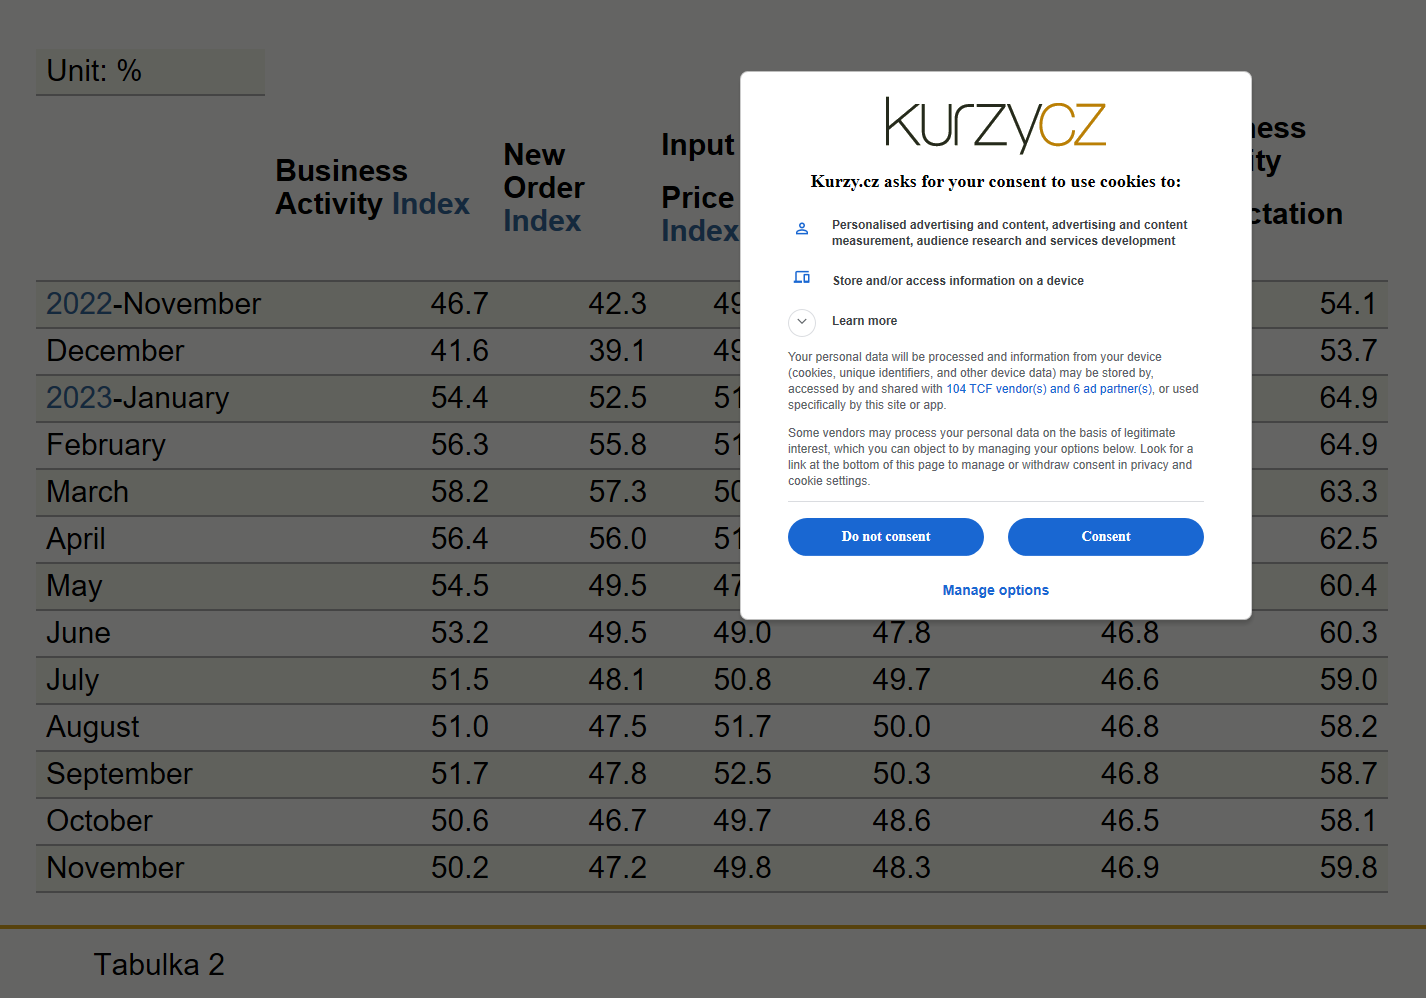
Task: Select the Unit: % label cell
Action: (150, 72)
